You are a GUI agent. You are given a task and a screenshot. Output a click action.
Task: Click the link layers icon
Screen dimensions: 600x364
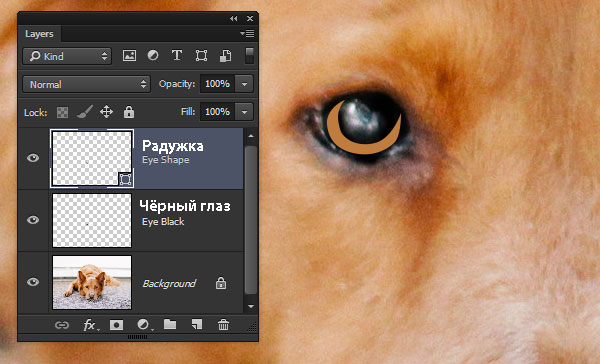click(62, 325)
